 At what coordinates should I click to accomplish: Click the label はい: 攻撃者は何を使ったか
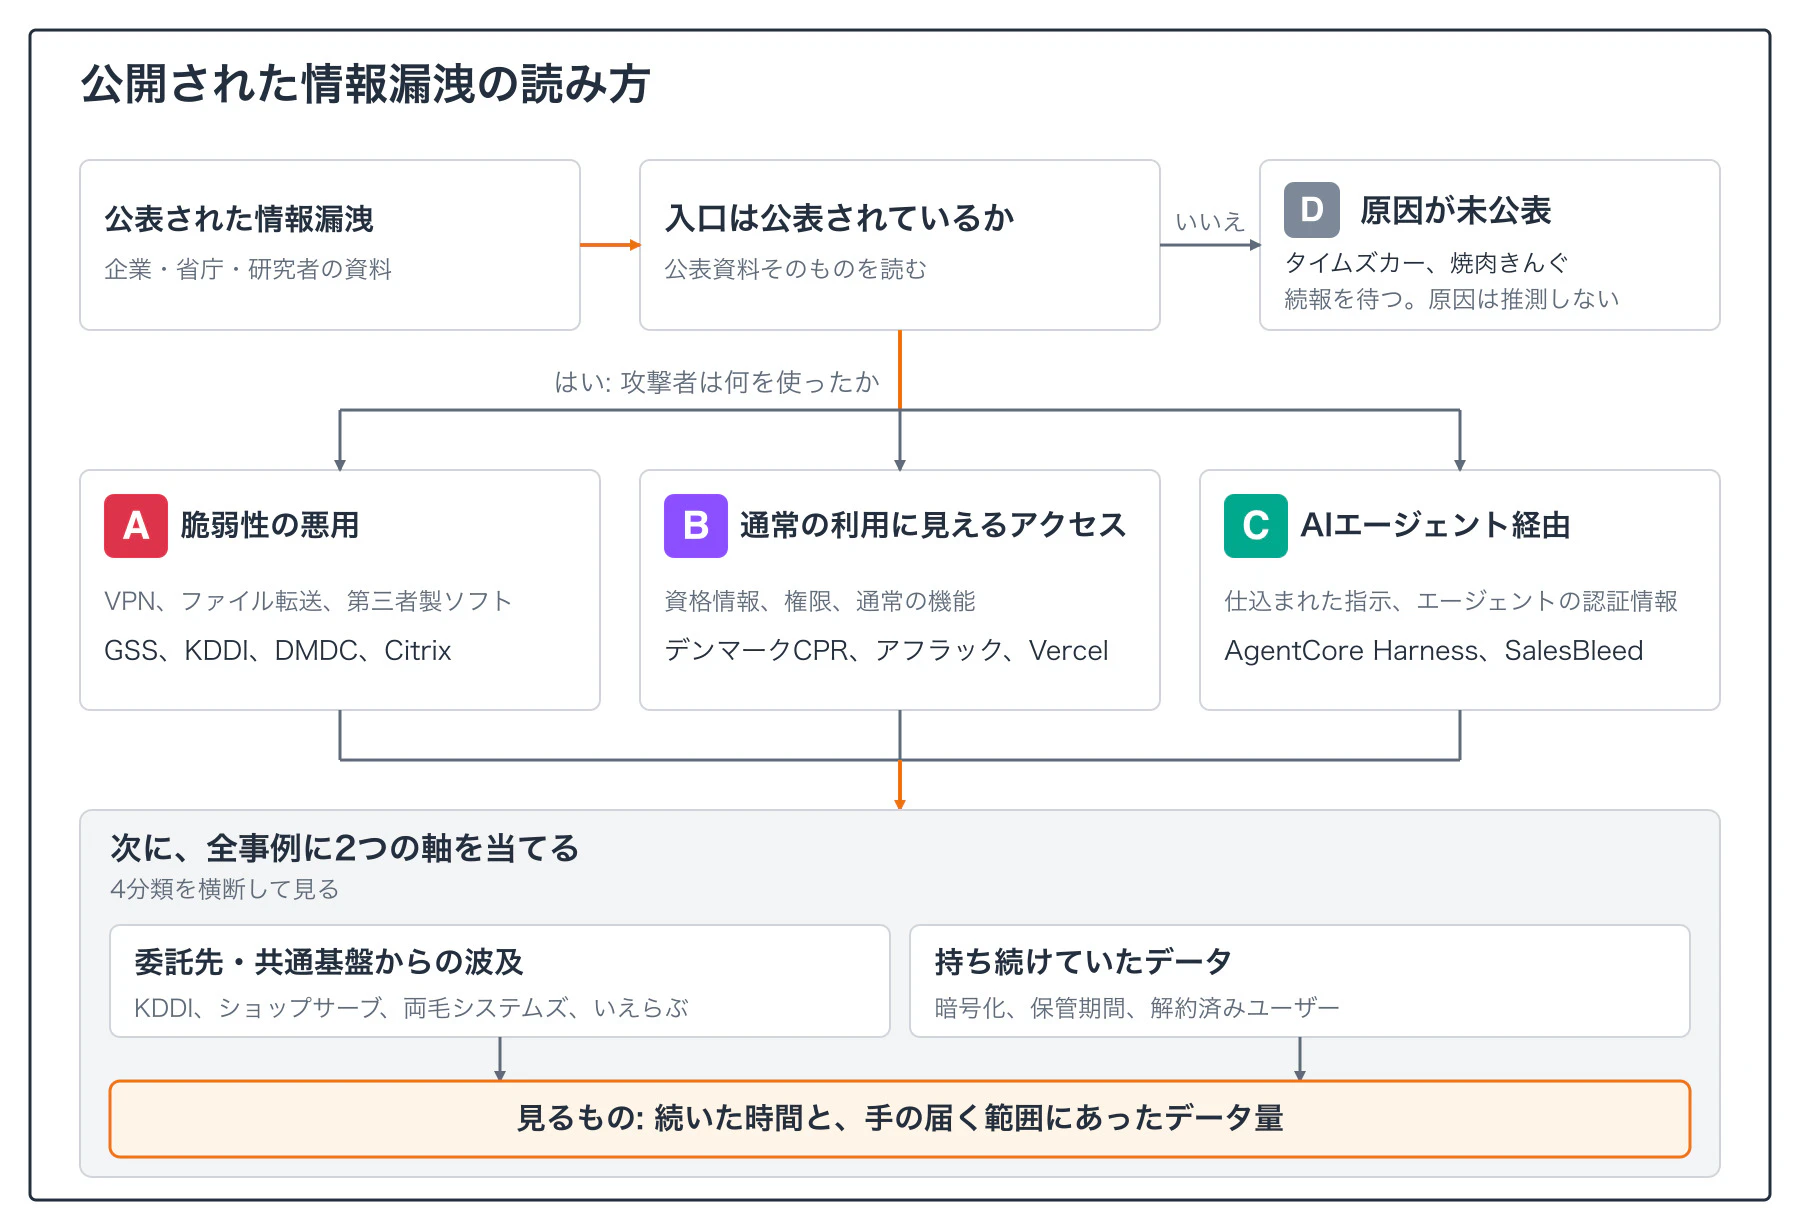[x=717, y=382]
